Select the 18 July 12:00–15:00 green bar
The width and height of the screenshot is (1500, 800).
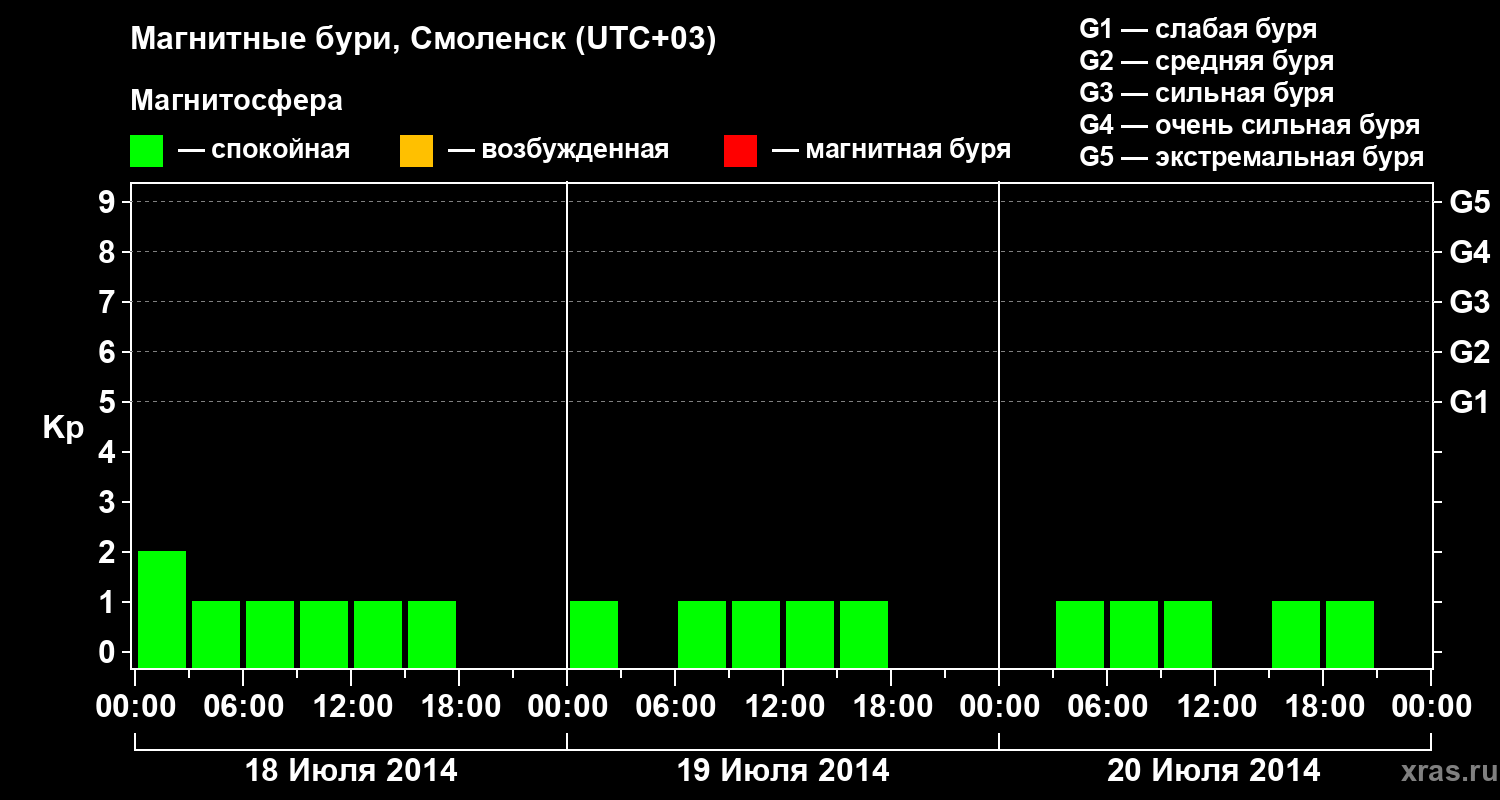point(378,634)
